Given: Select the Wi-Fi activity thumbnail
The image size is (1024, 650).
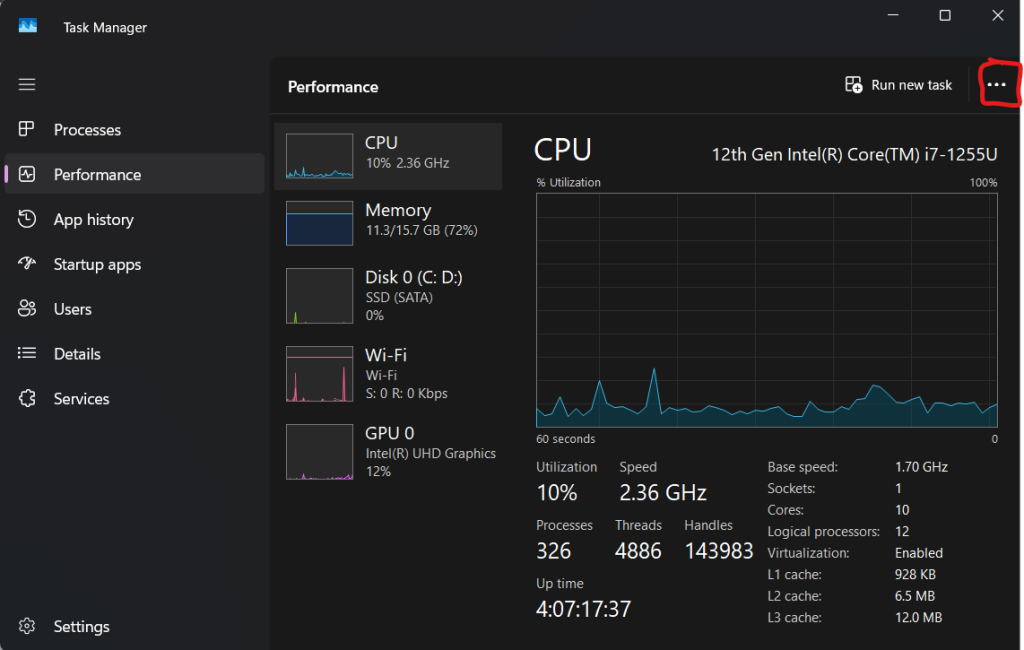Looking at the screenshot, I should [x=319, y=374].
